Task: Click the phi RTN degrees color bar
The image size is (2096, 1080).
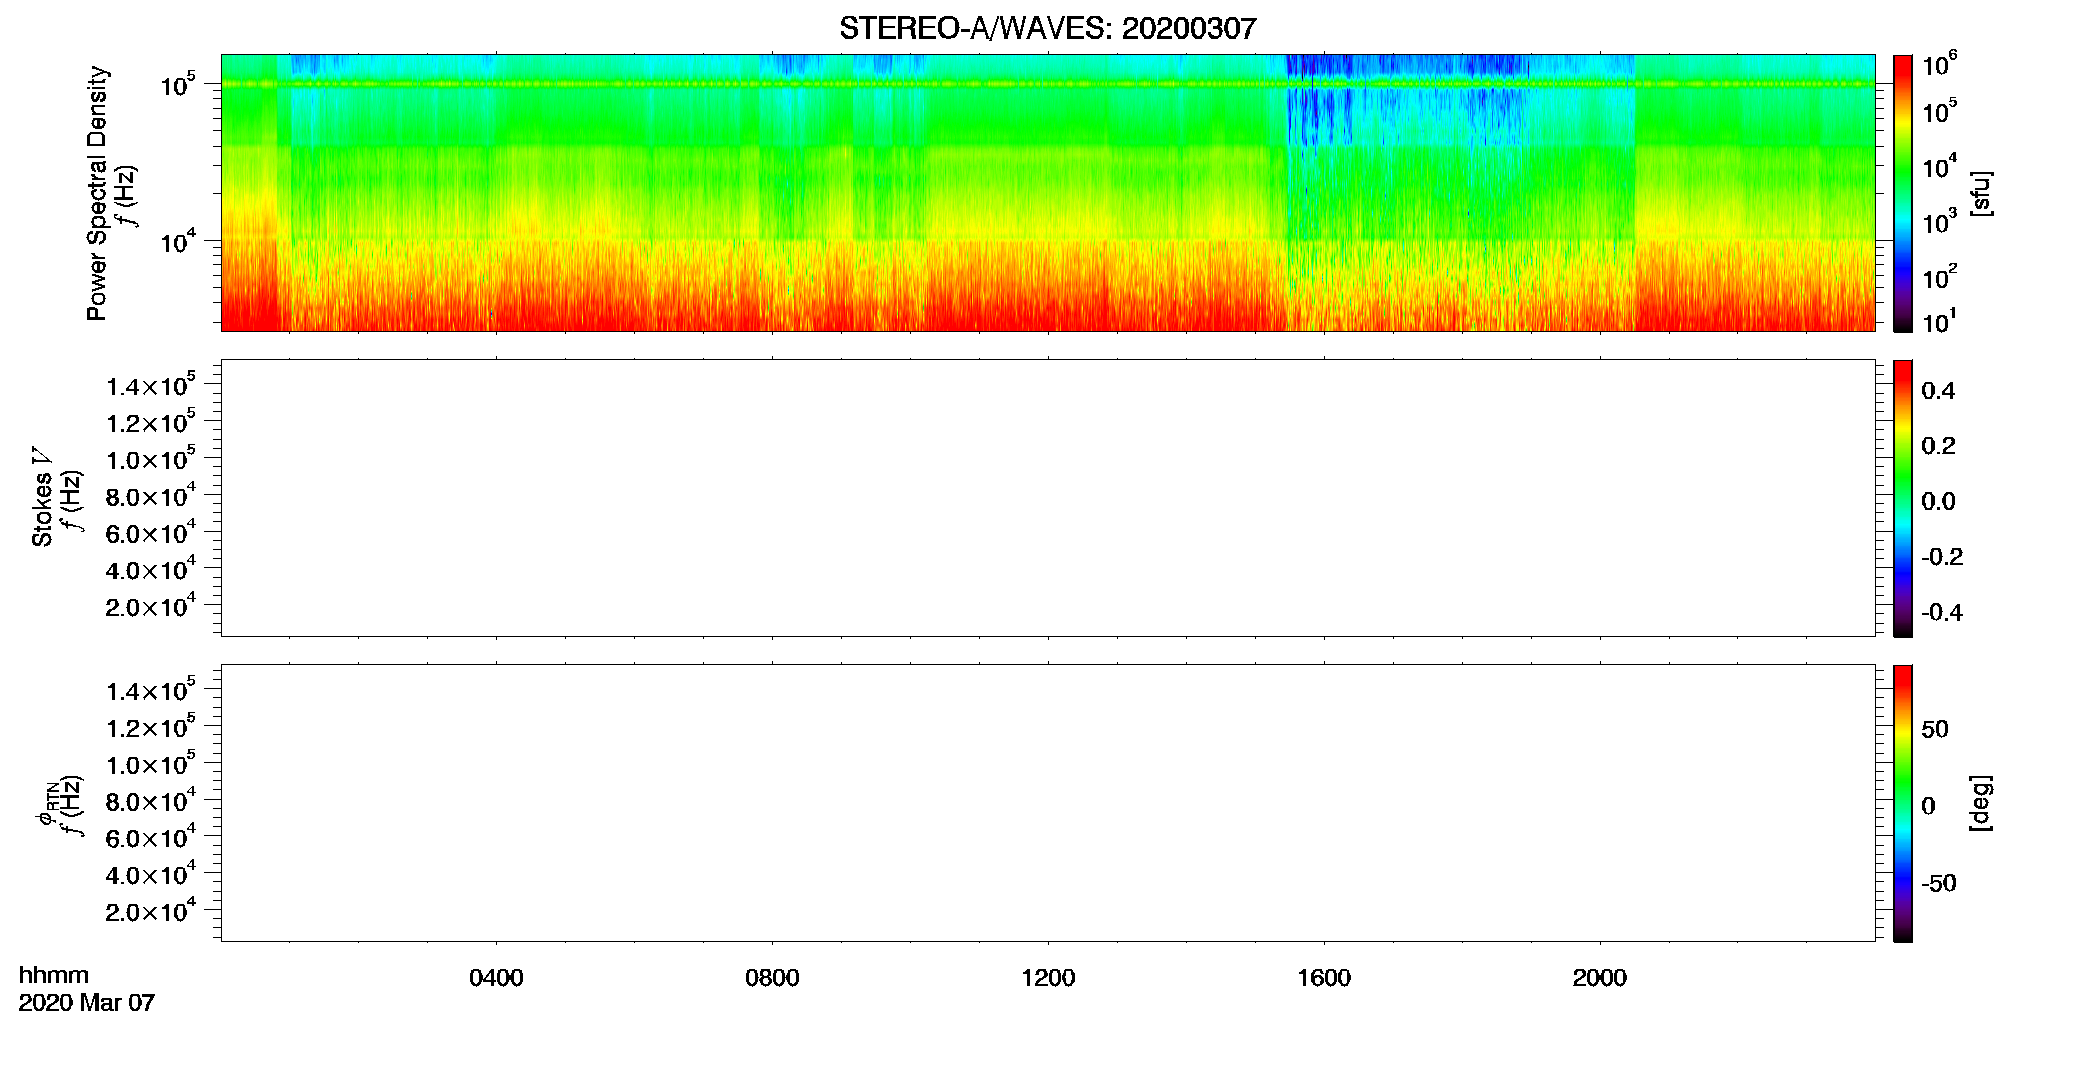Action: pos(1903,803)
